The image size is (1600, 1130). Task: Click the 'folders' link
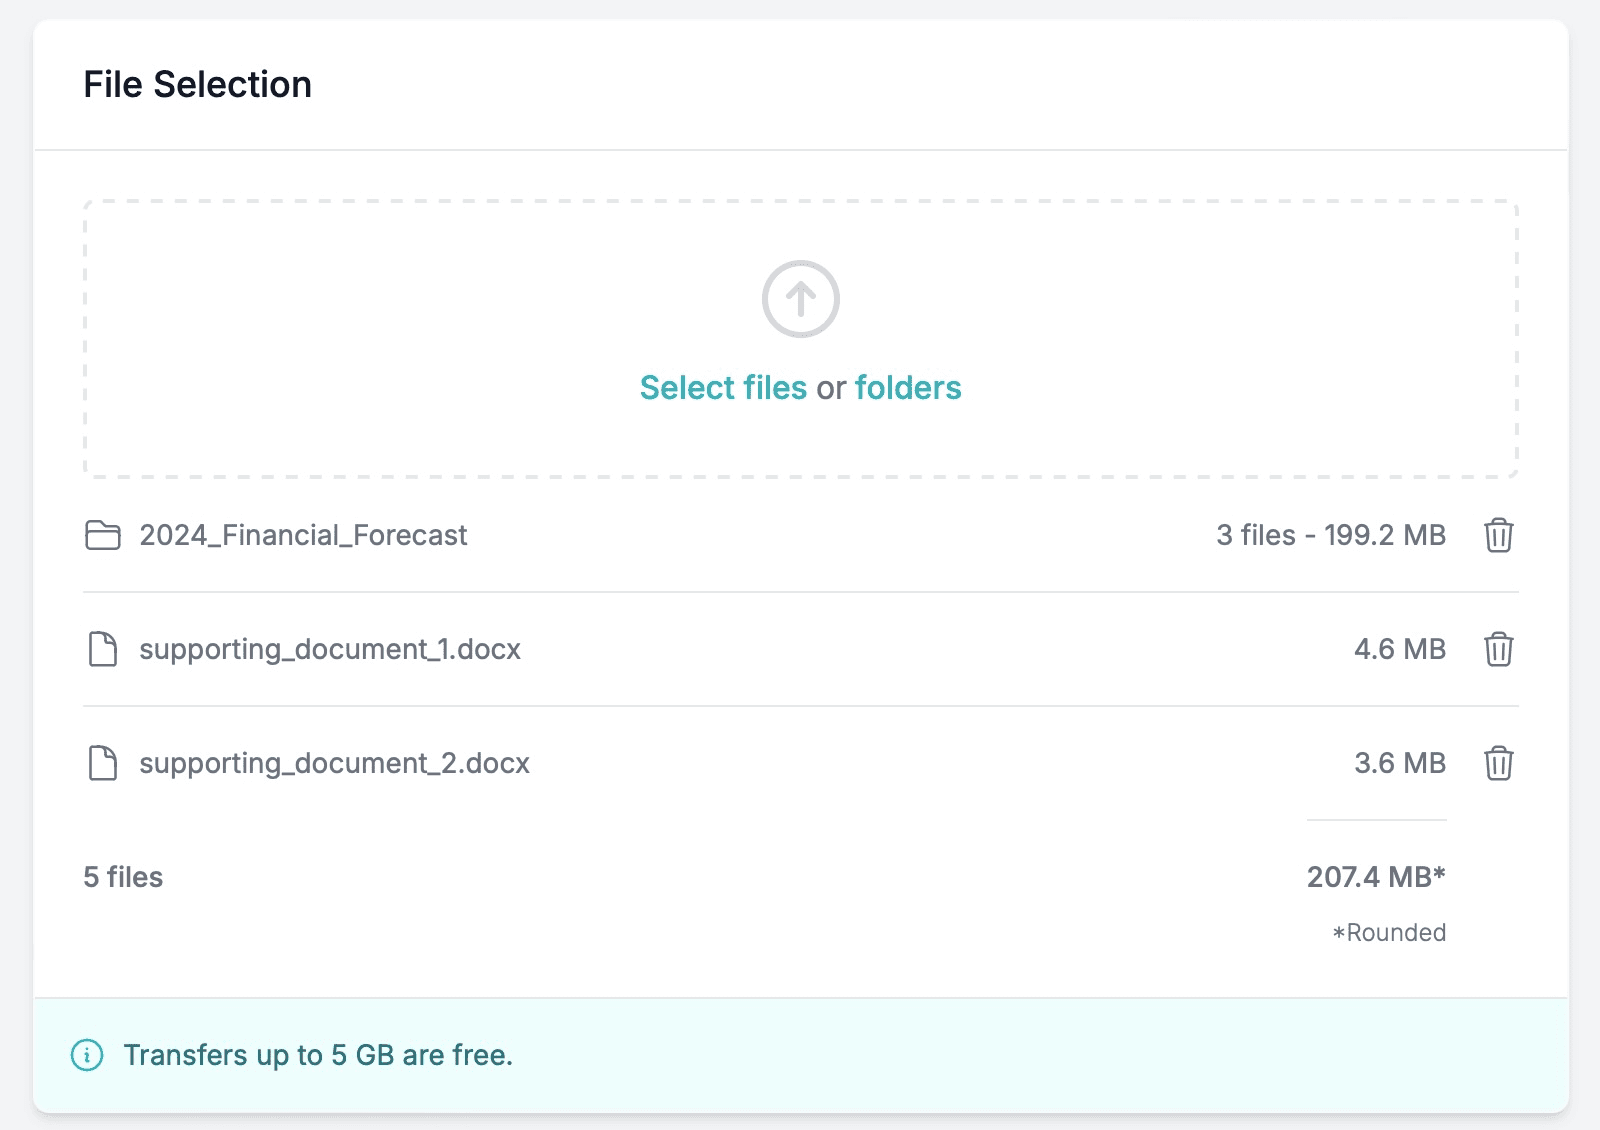pyautogui.click(x=908, y=387)
